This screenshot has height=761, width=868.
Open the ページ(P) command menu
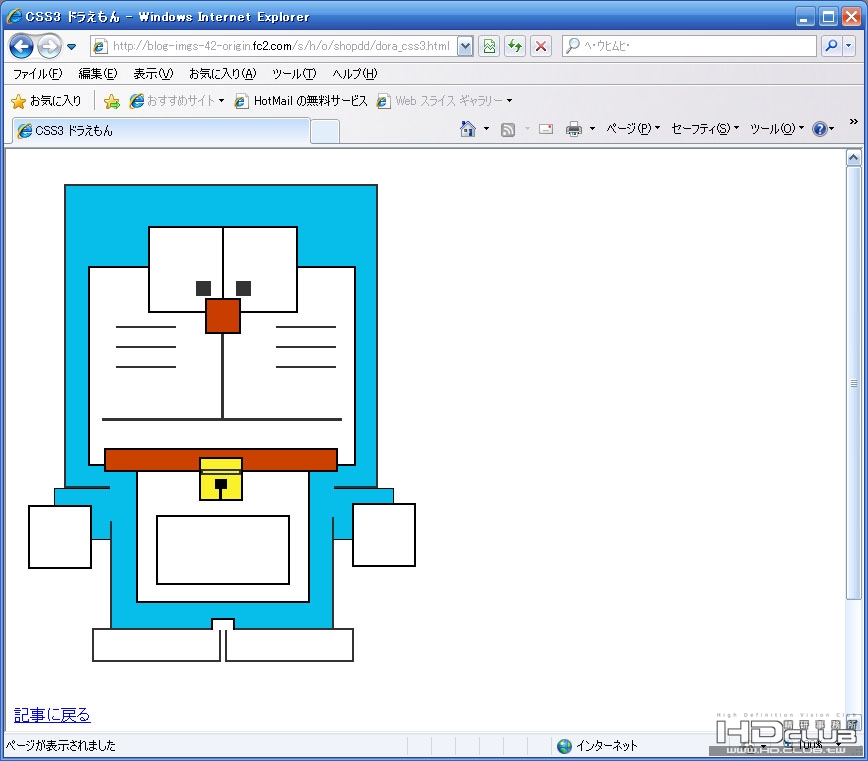[x=633, y=129]
